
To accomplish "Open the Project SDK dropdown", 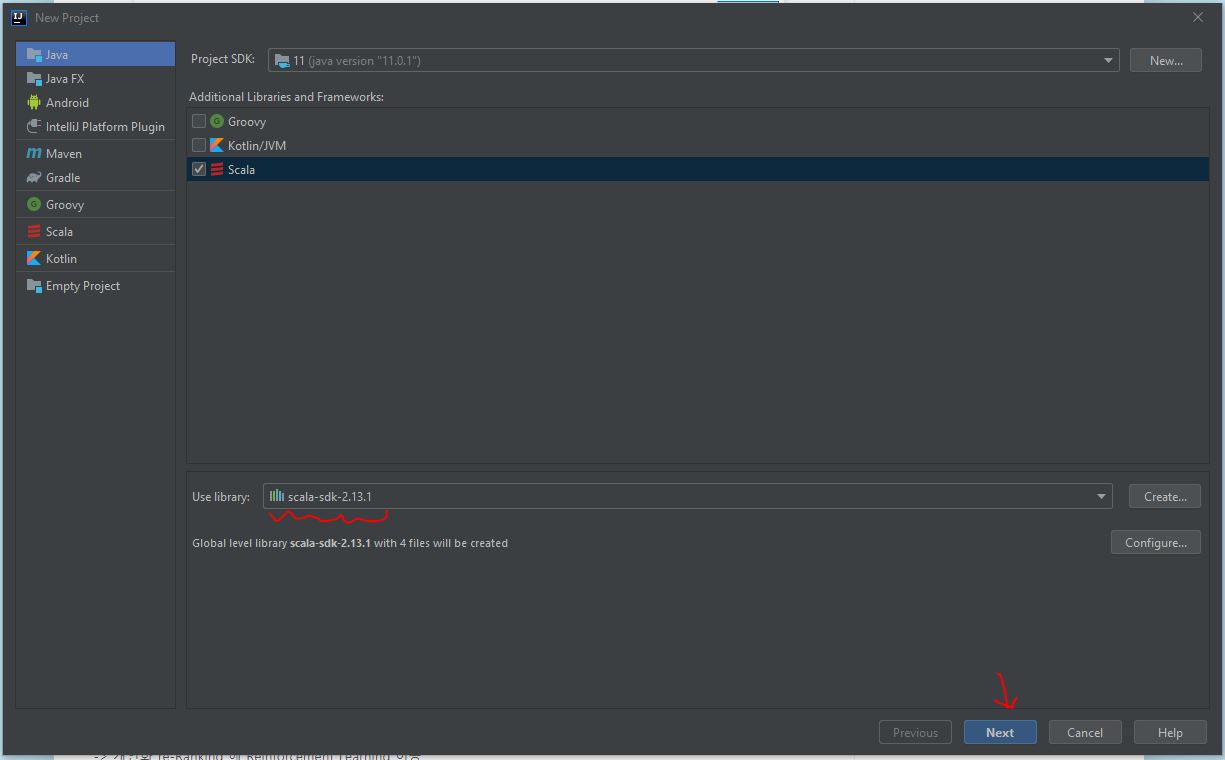I will [x=693, y=61].
